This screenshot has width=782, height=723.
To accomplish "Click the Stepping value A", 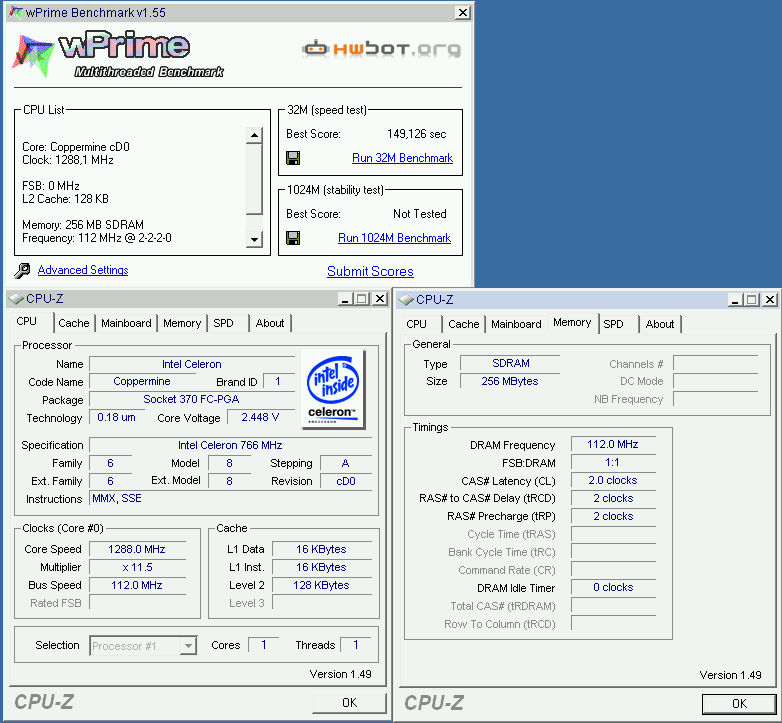I will 346,463.
